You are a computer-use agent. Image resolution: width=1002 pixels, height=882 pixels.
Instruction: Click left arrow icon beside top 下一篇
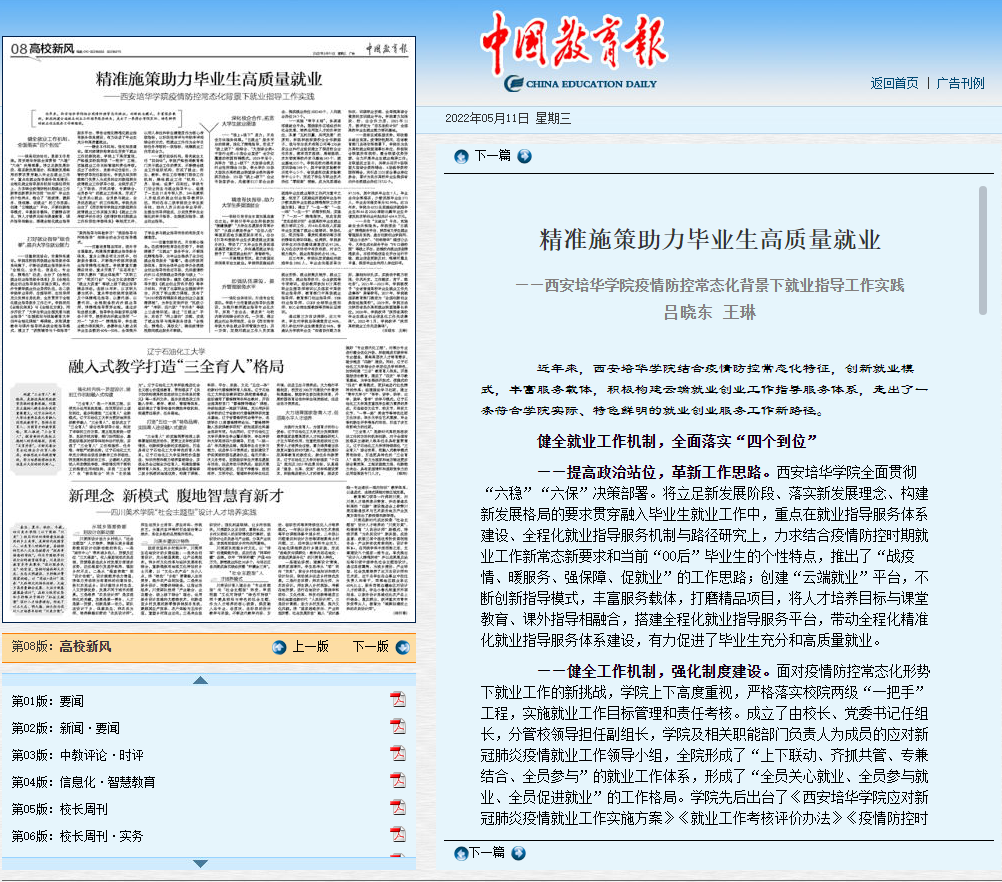click(x=461, y=157)
